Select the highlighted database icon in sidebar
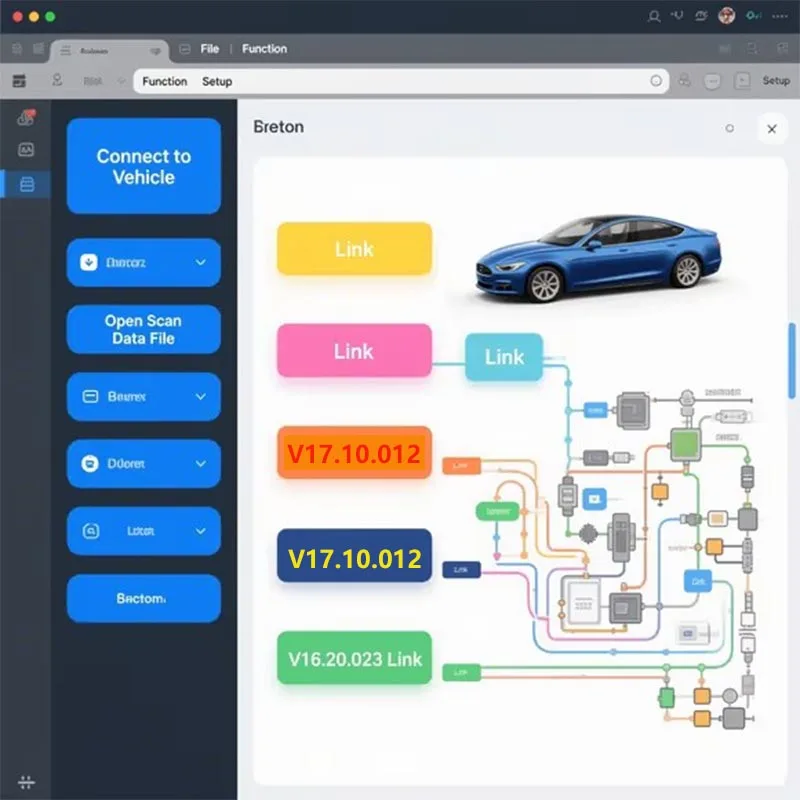800x800 pixels. (x=26, y=184)
